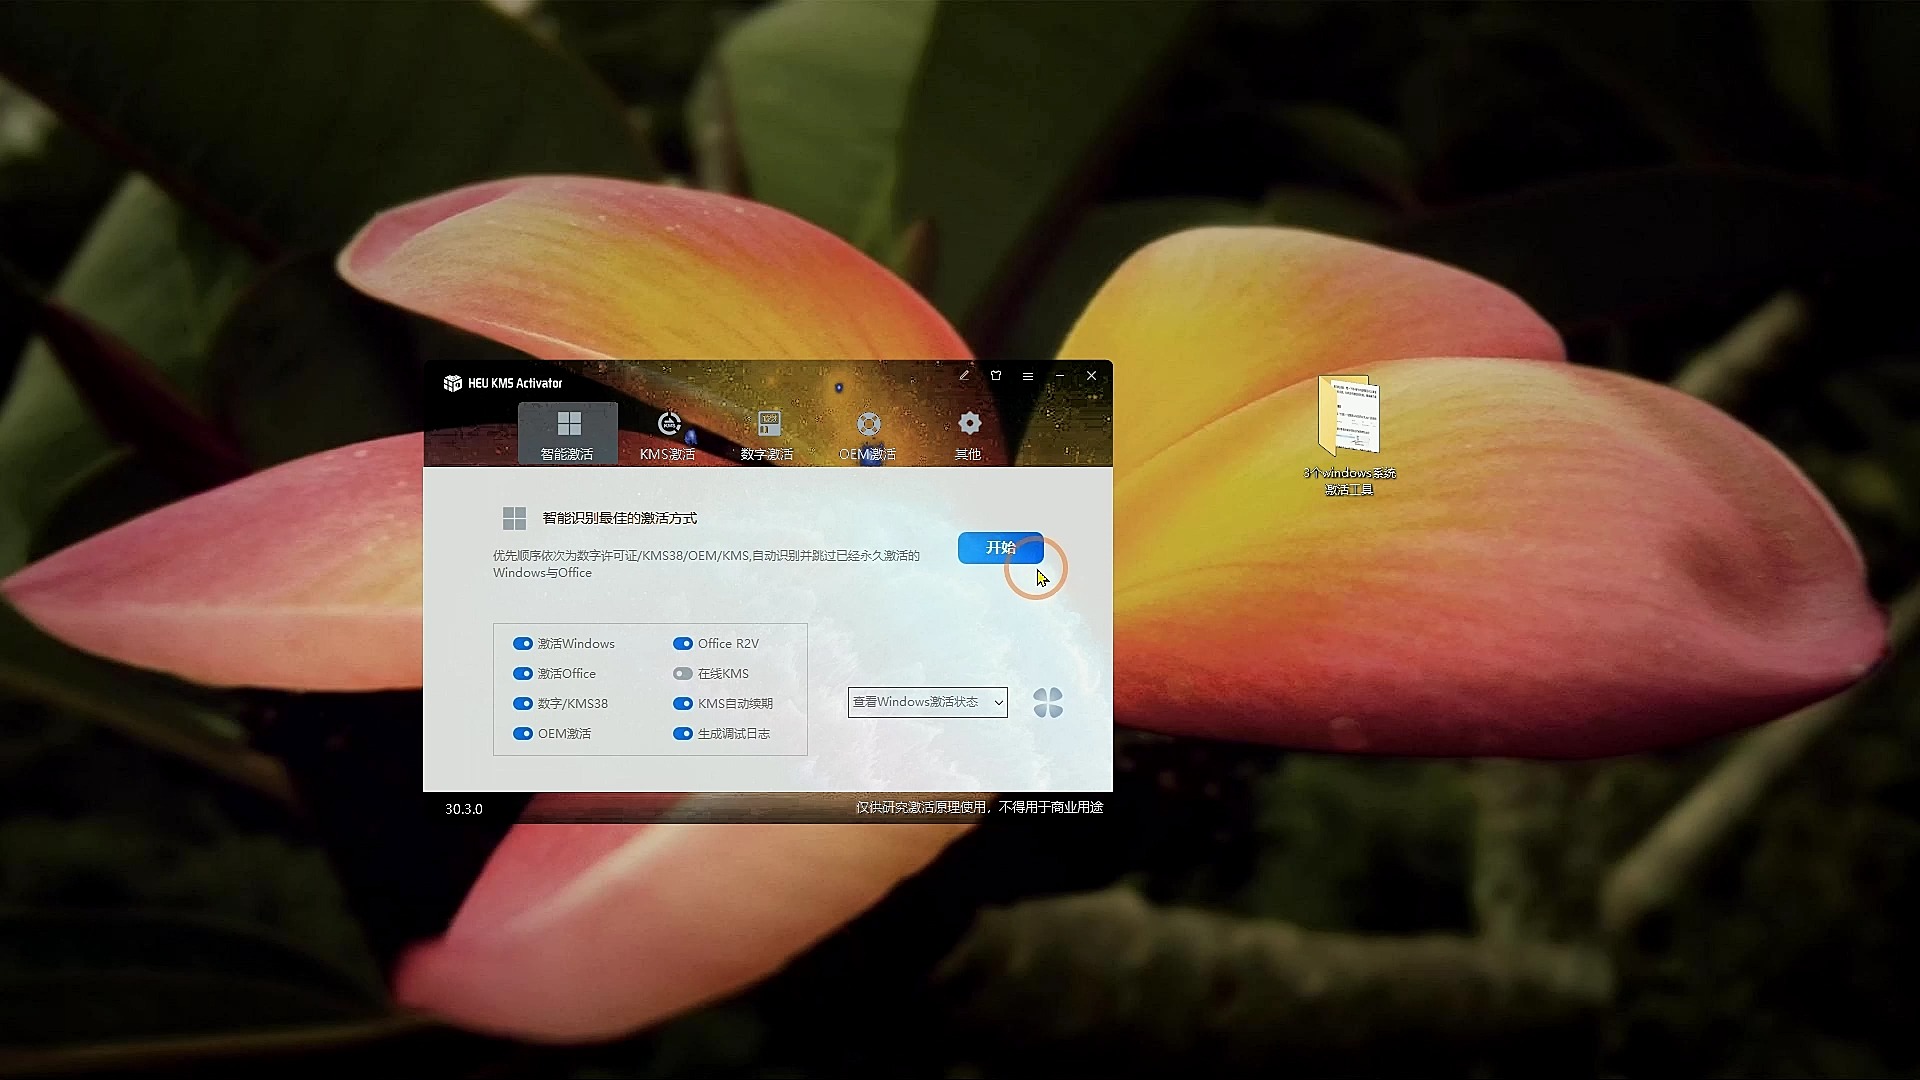Open the KMS激活 tab
This screenshot has height=1080, width=1920.
click(667, 435)
